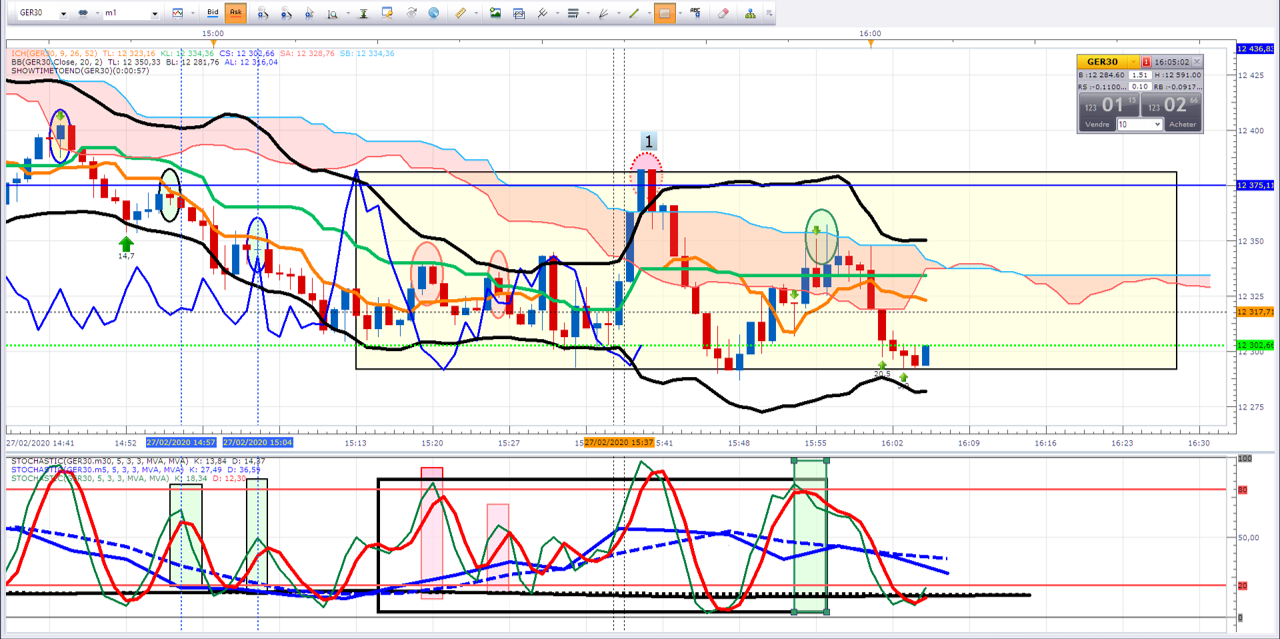
Task: Click the magnifier zoom tool icon
Action: tap(332, 13)
